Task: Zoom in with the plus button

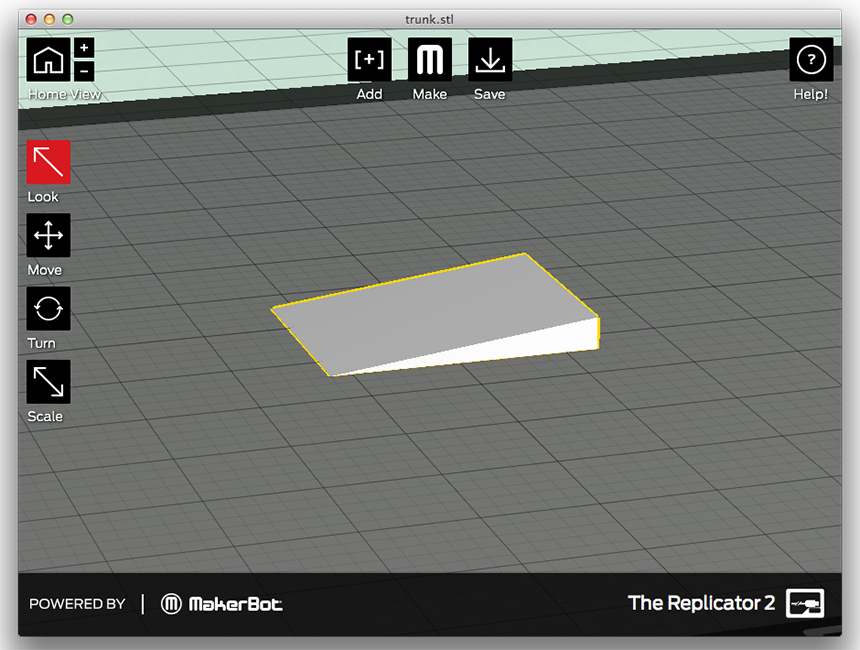Action: click(84, 48)
